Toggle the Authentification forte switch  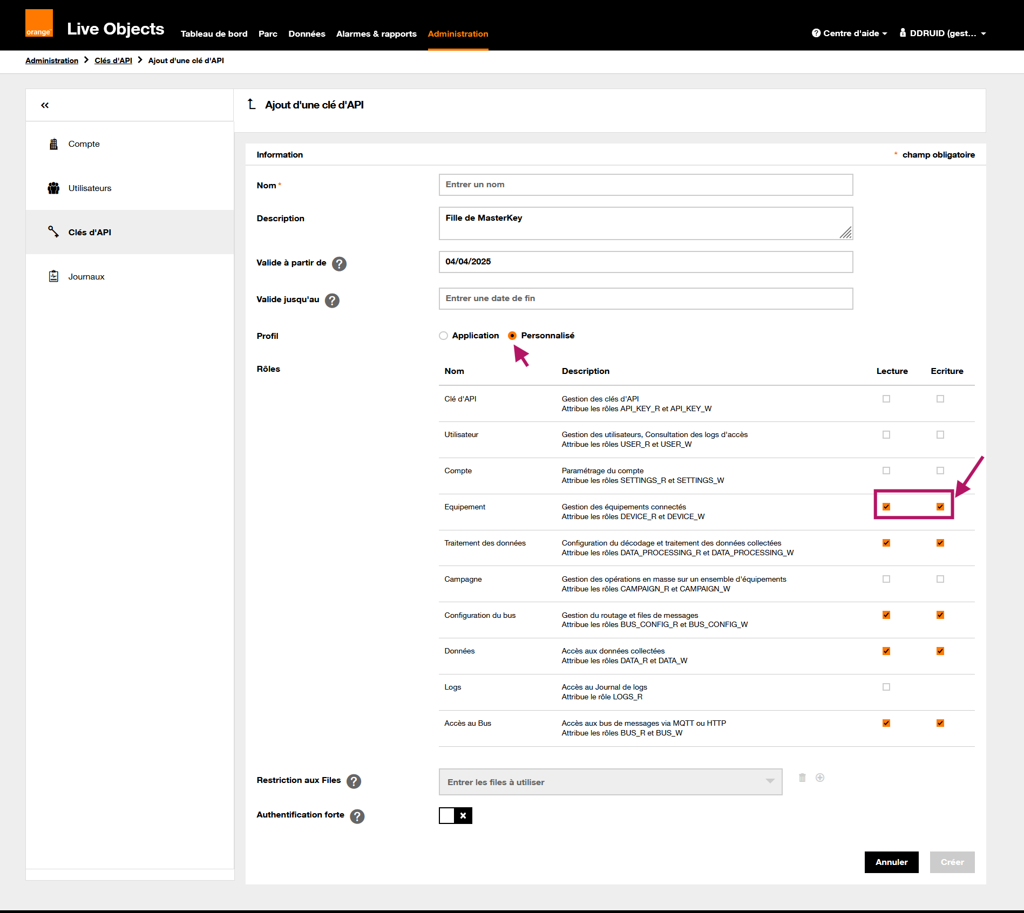click(455, 816)
